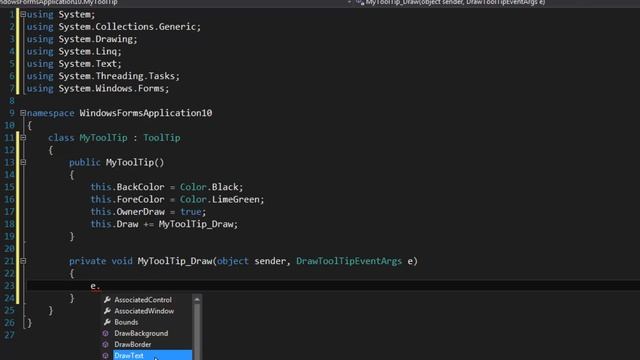Click 'true' keyword on line 17
The width and height of the screenshot is (640, 360).
click(x=191, y=212)
